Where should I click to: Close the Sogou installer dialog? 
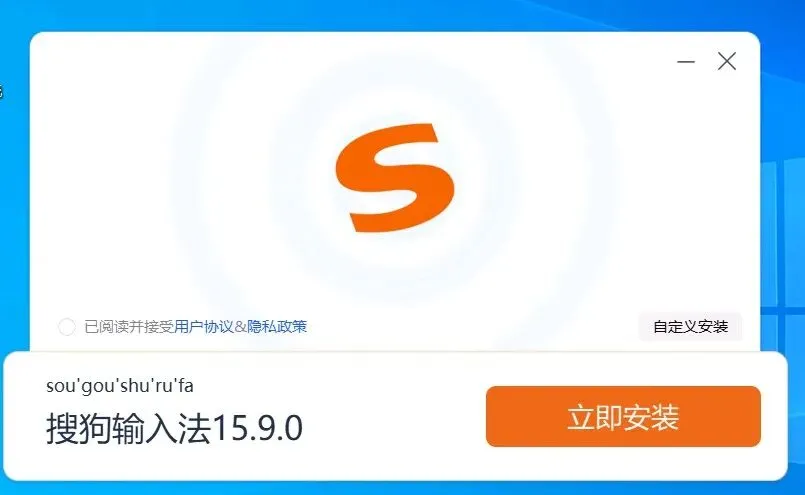pyautogui.click(x=727, y=61)
